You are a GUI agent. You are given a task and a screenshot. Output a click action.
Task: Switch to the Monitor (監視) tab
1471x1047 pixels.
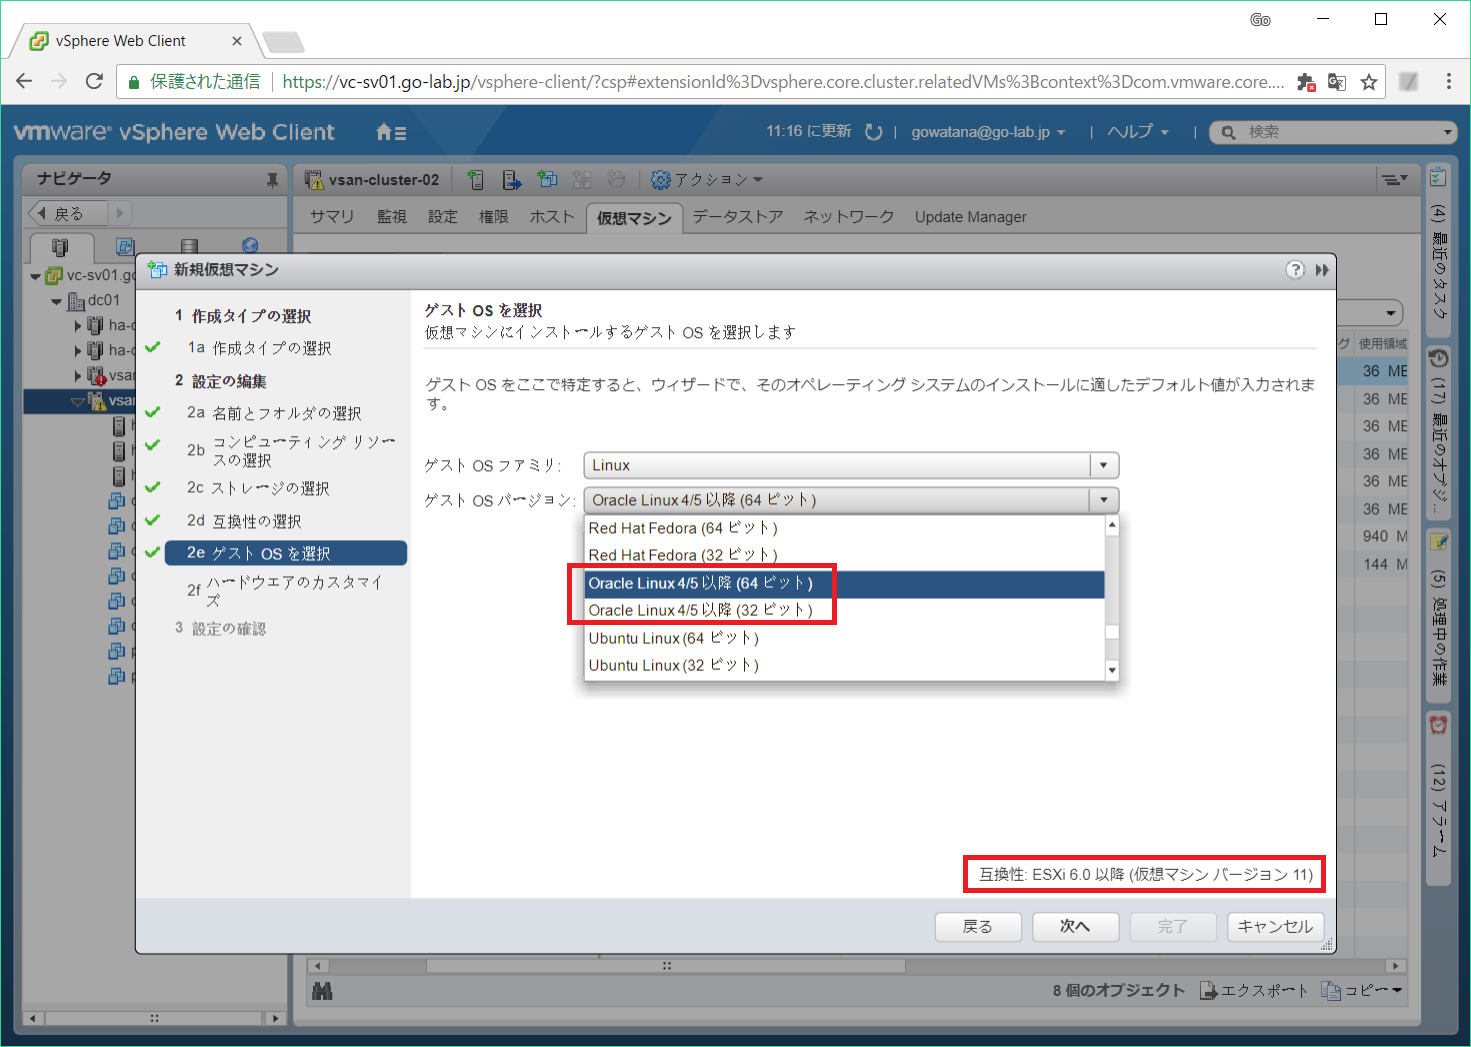click(392, 217)
